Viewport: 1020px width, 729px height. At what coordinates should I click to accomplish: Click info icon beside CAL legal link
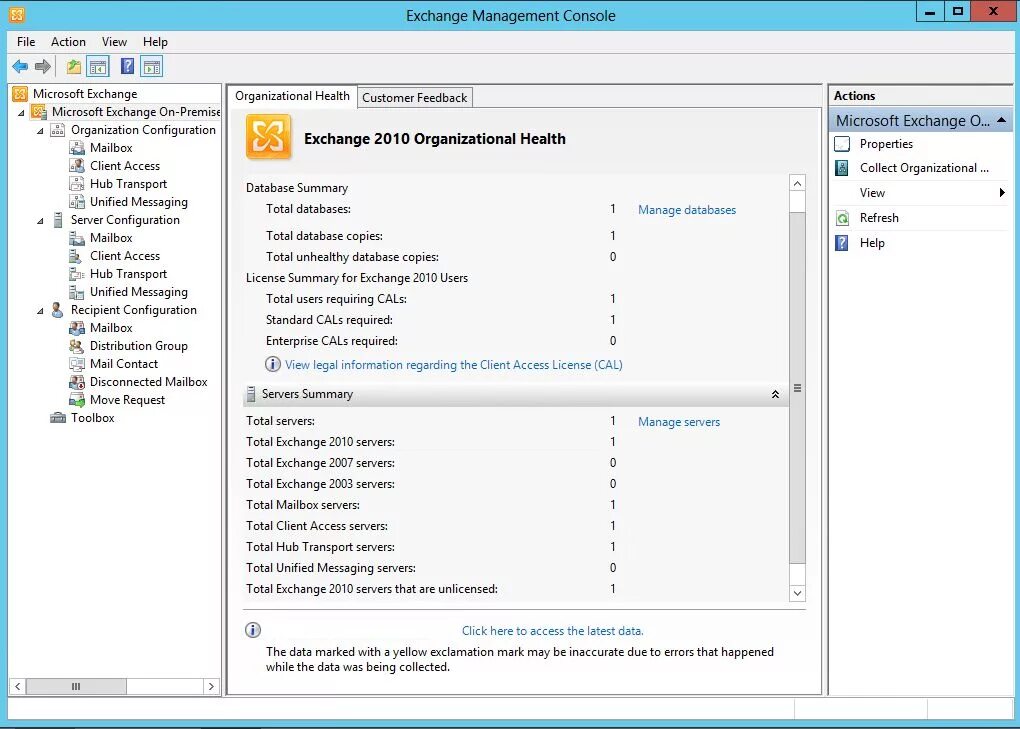pyautogui.click(x=273, y=364)
